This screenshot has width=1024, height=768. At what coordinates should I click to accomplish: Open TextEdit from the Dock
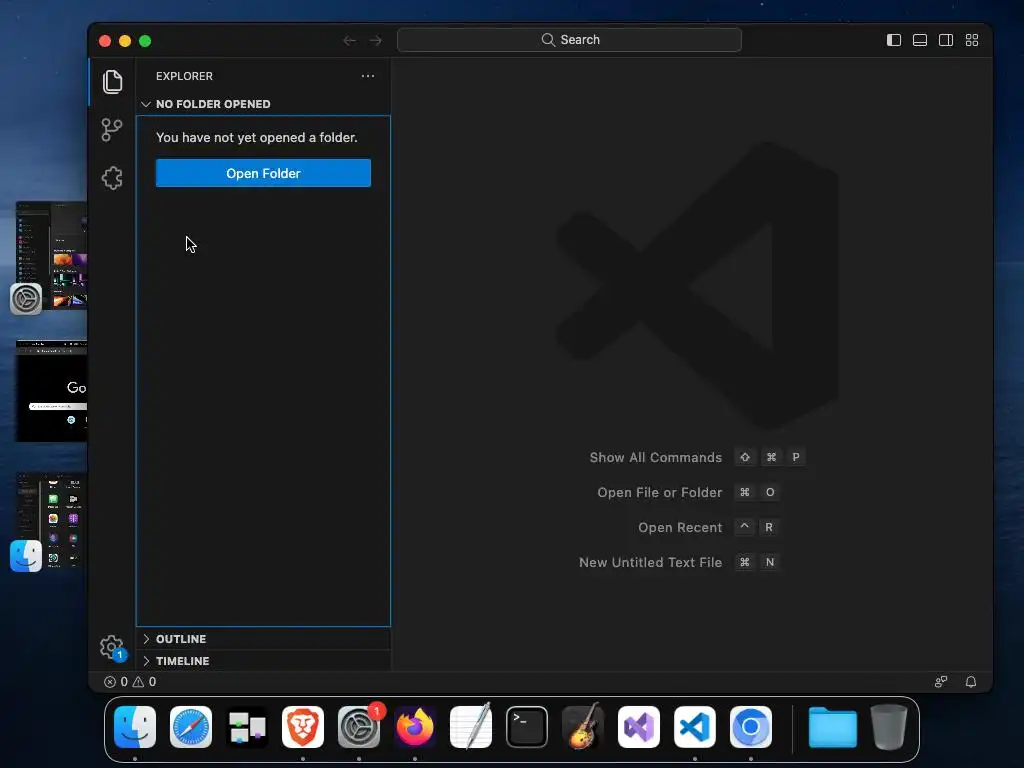click(x=471, y=727)
